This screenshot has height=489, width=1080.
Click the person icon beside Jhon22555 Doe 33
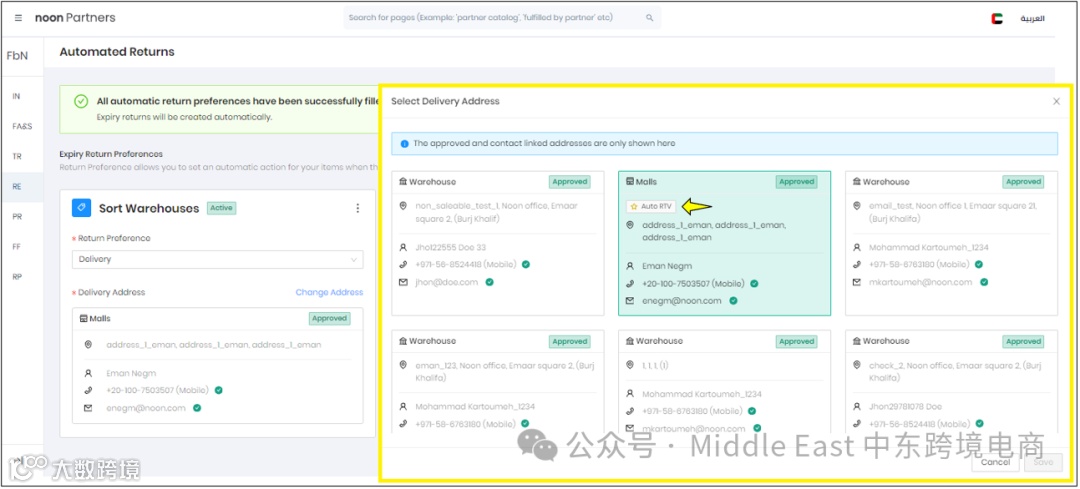pyautogui.click(x=403, y=247)
